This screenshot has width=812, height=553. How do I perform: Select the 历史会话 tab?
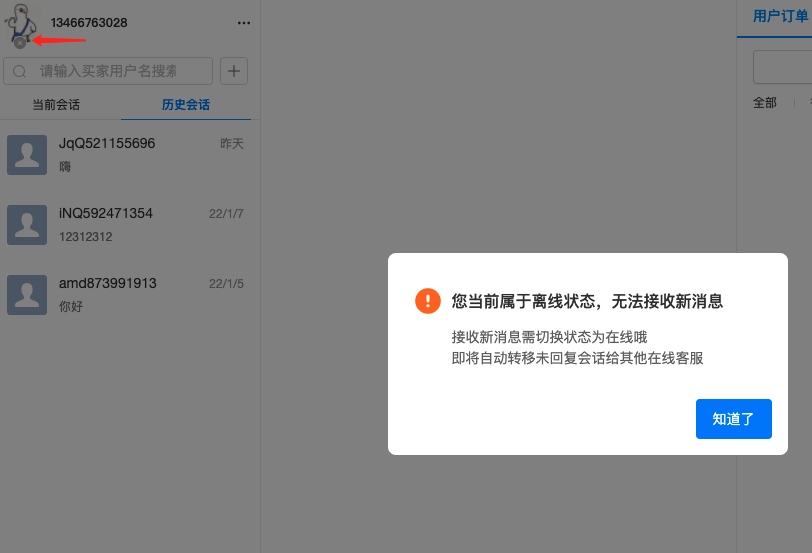[186, 105]
